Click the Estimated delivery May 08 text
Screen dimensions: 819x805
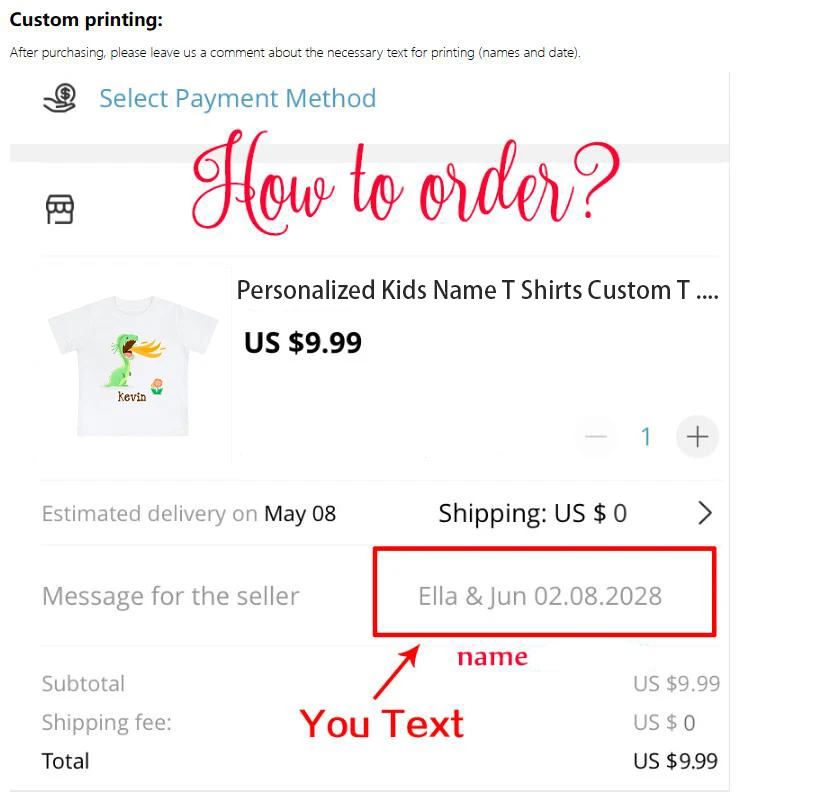pyautogui.click(x=189, y=514)
